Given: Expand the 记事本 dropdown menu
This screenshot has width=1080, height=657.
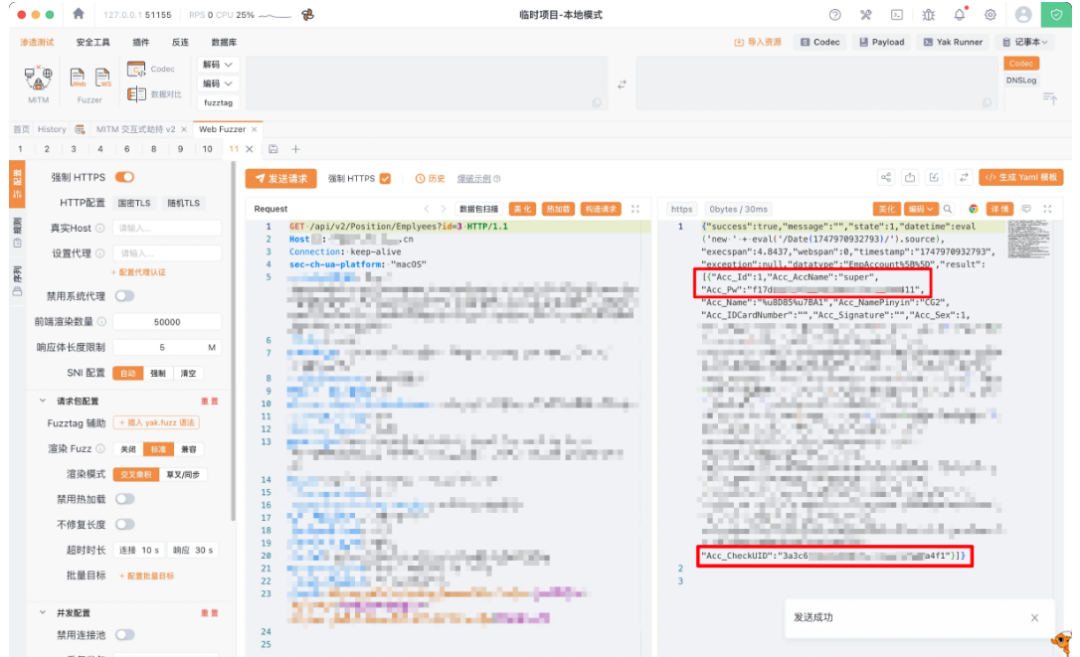Looking at the screenshot, I should [x=1023, y=42].
